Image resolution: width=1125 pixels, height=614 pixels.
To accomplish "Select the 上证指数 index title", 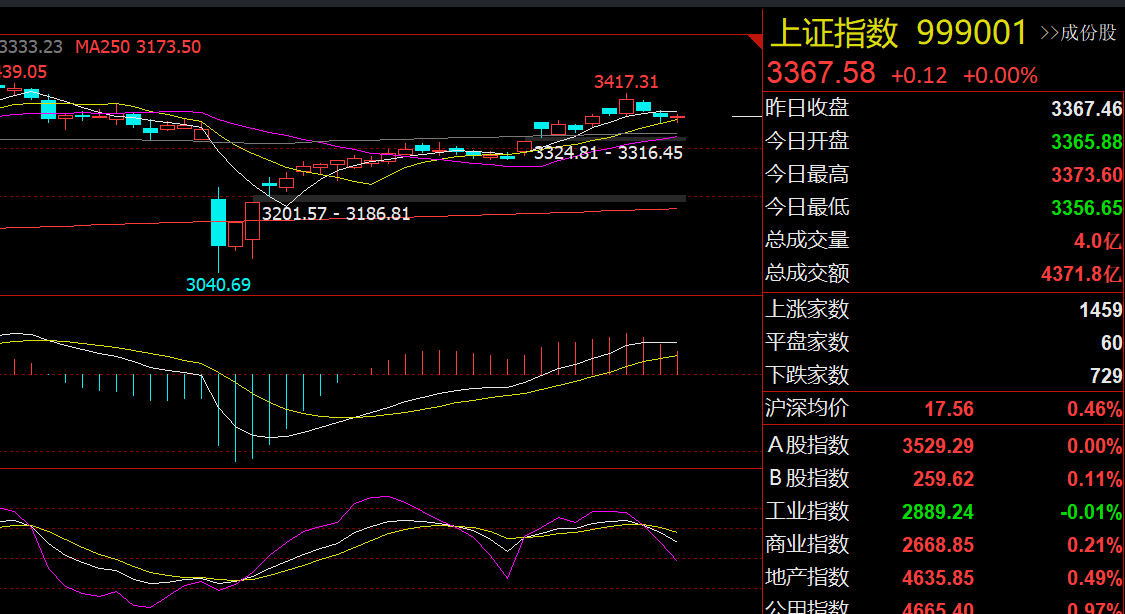I will [834, 33].
